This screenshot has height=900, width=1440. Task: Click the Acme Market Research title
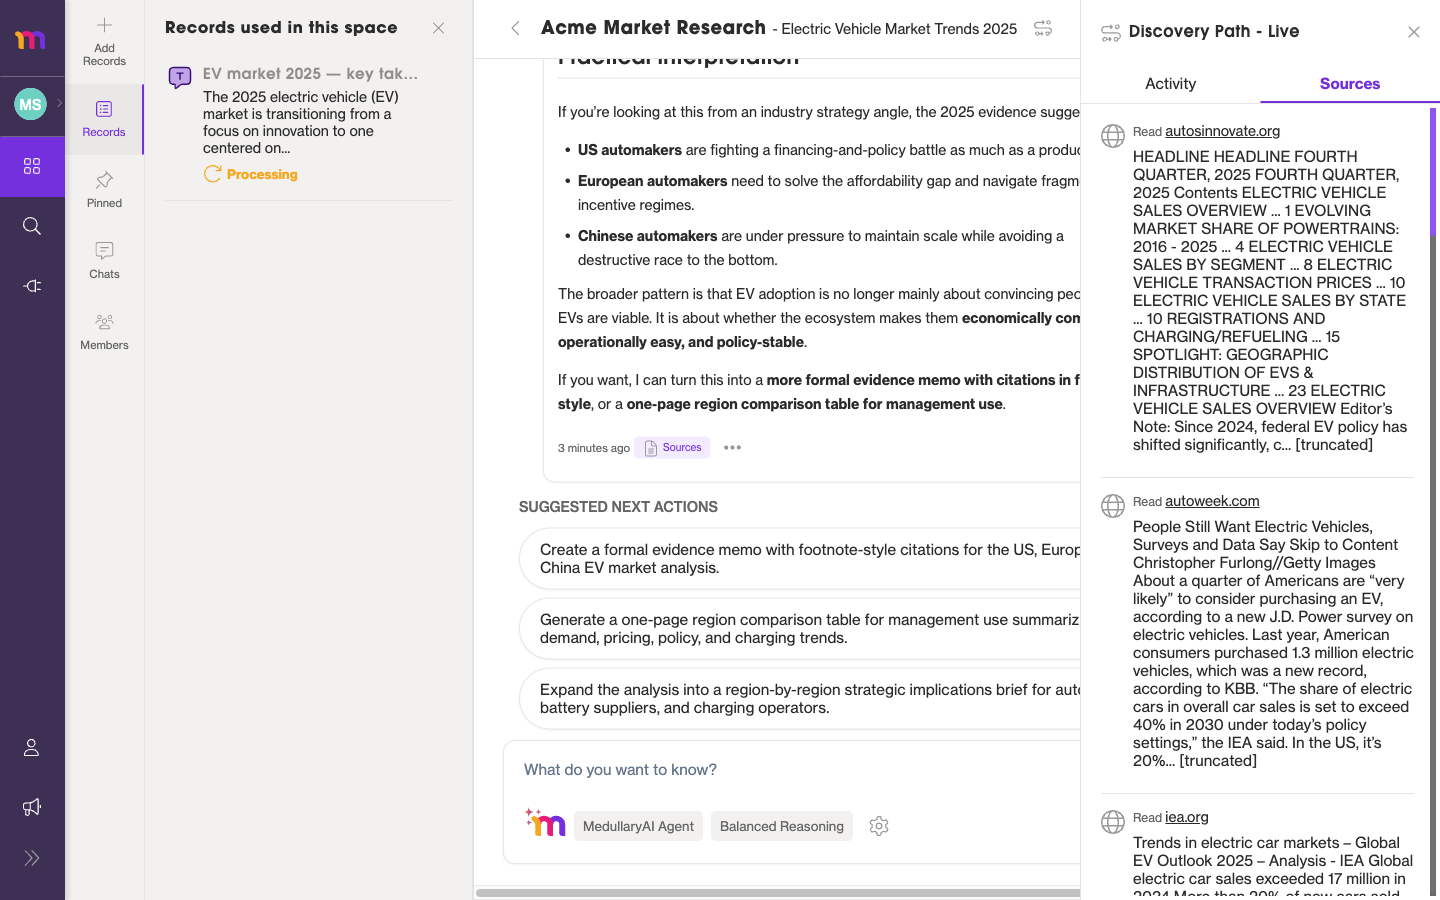coord(653,28)
